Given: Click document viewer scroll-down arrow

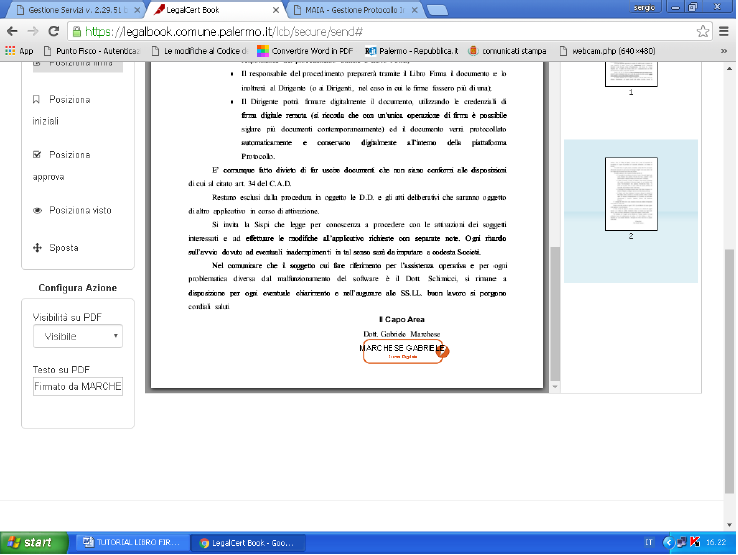Looking at the screenshot, I should (555, 386).
